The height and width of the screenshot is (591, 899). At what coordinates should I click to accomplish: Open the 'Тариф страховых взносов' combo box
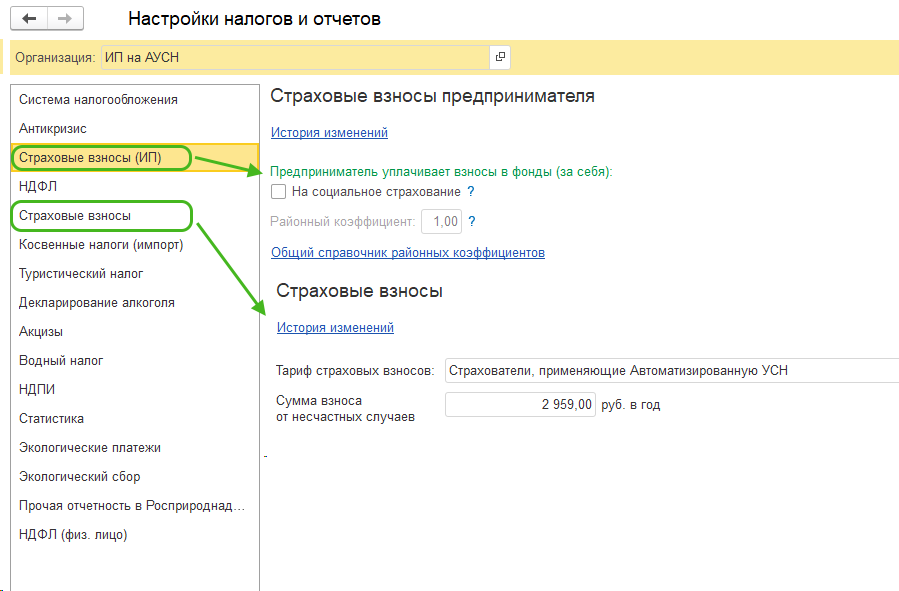(x=670, y=371)
